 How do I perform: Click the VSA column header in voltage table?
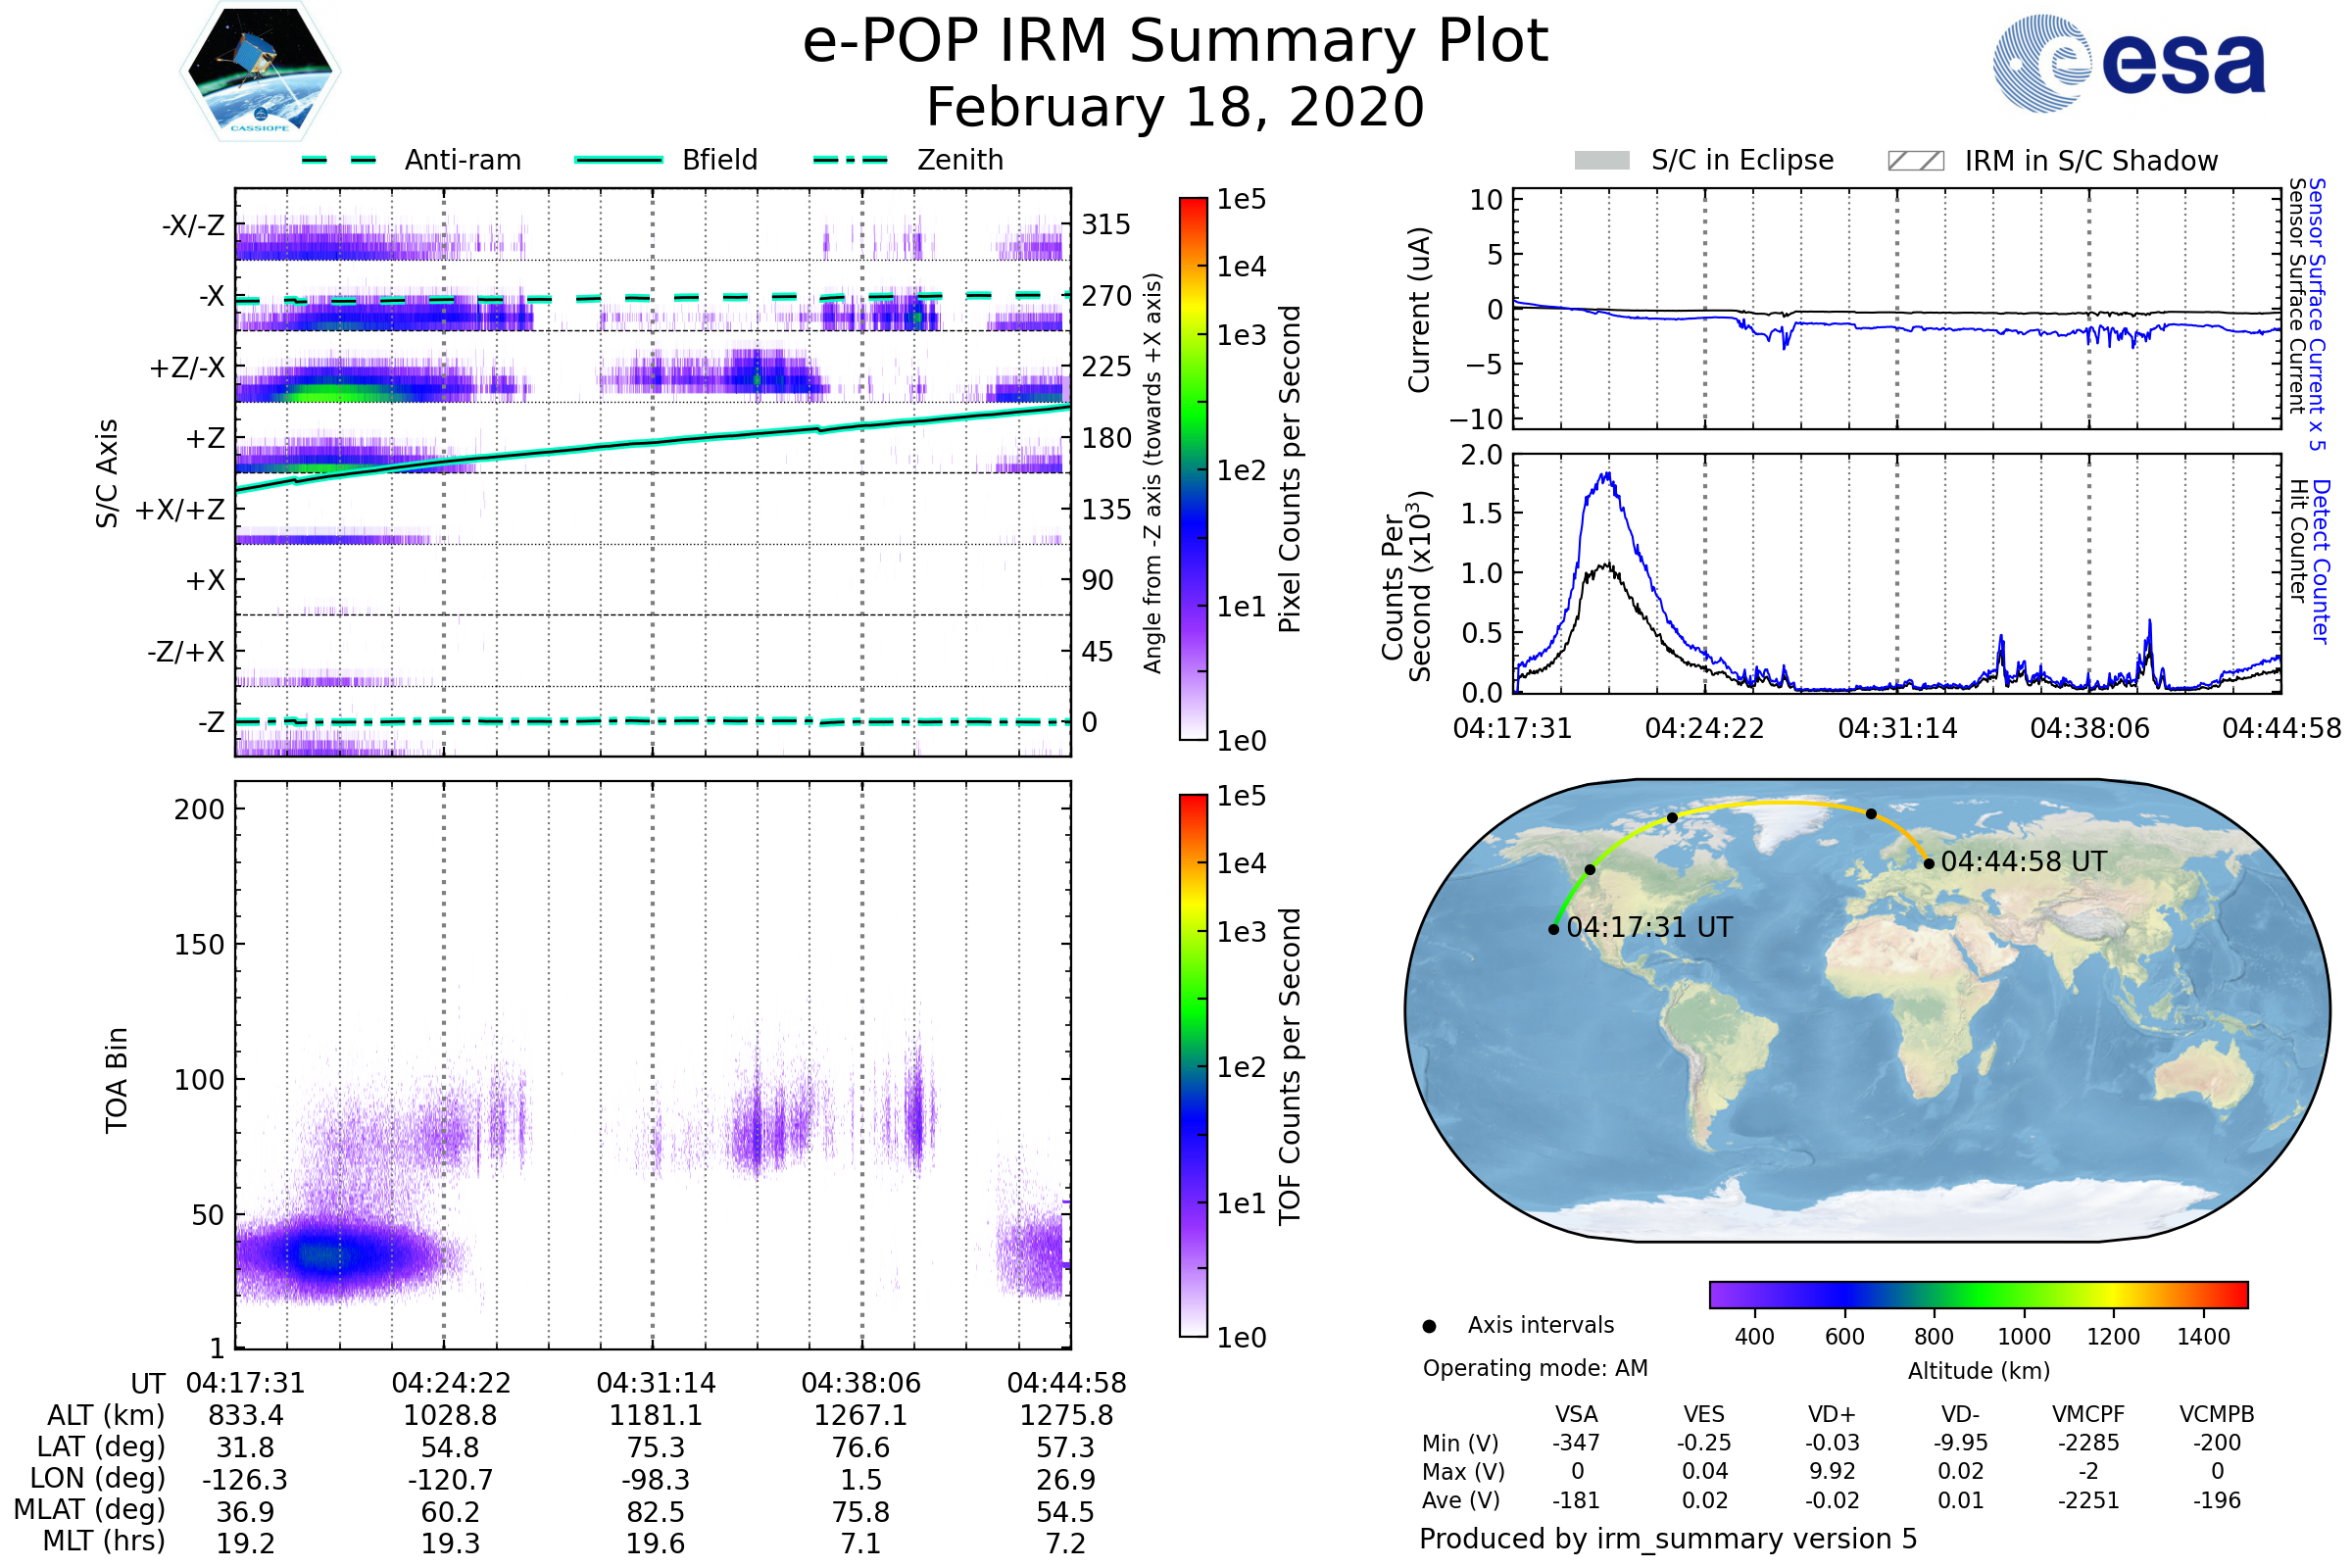point(1576,1414)
